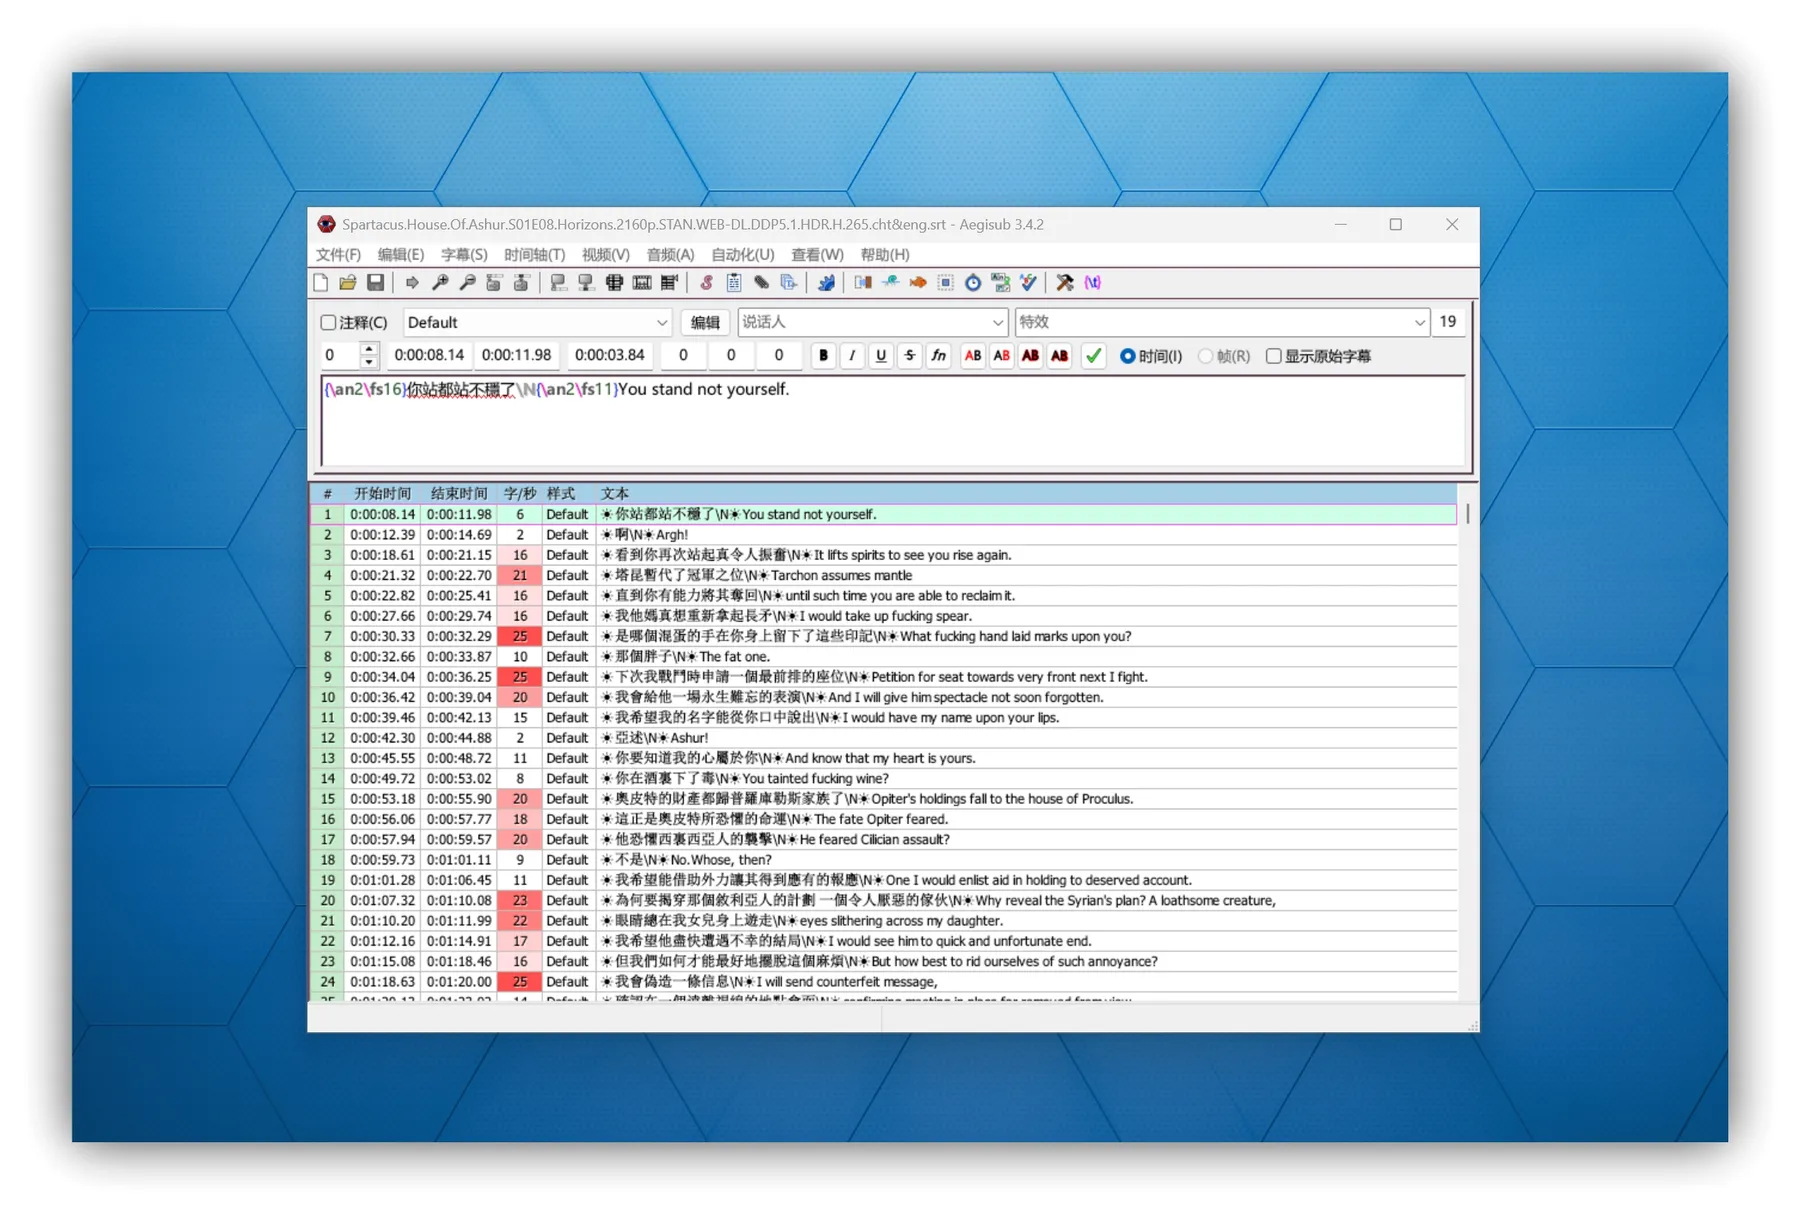The image size is (1800, 1214).
Task: Open the 自动化(U) menu
Action: (x=742, y=254)
